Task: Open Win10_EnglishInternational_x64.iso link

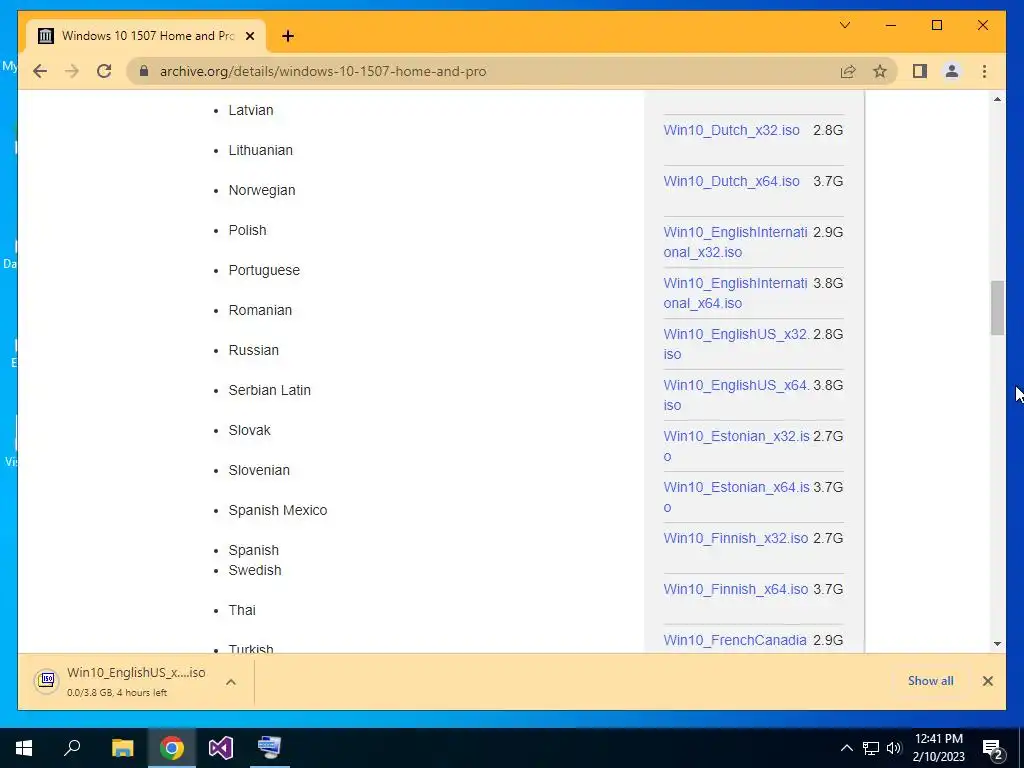Action: [x=735, y=293]
